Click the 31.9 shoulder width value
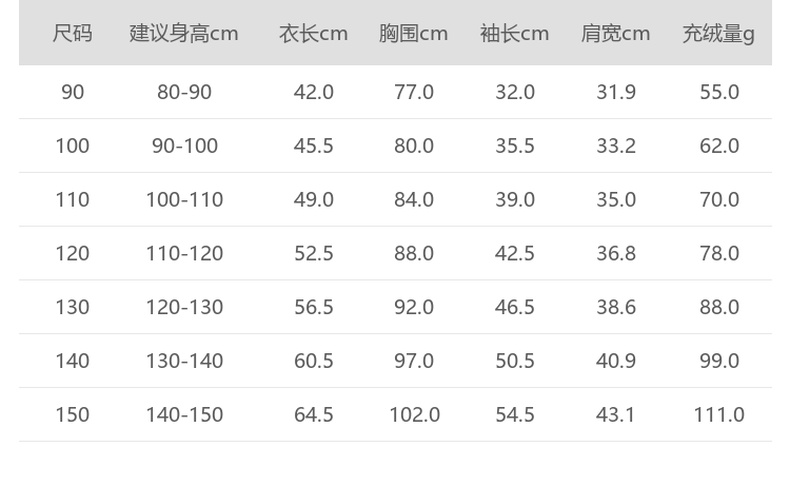 coord(615,92)
